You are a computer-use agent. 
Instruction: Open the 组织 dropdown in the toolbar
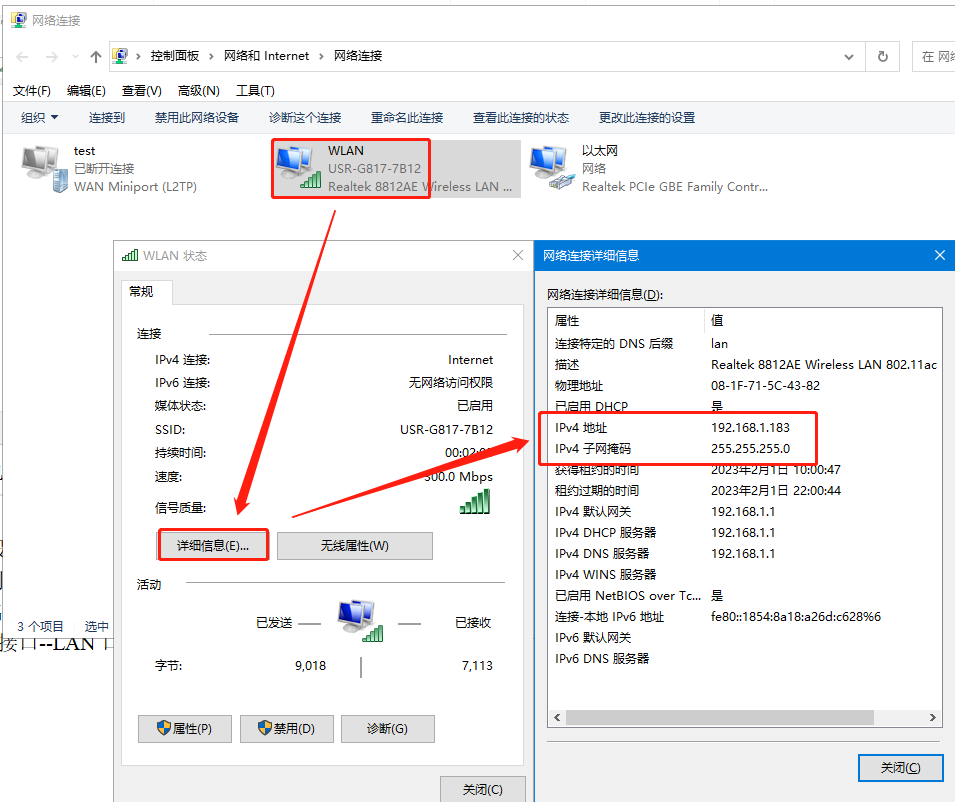(x=39, y=117)
